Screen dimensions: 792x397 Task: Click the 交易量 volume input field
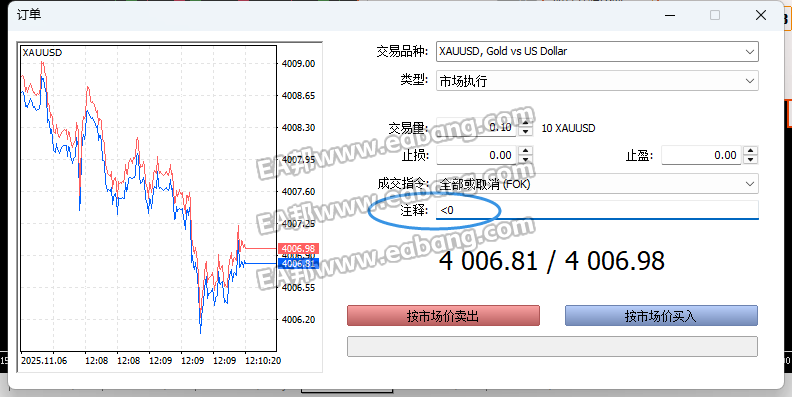pos(476,127)
